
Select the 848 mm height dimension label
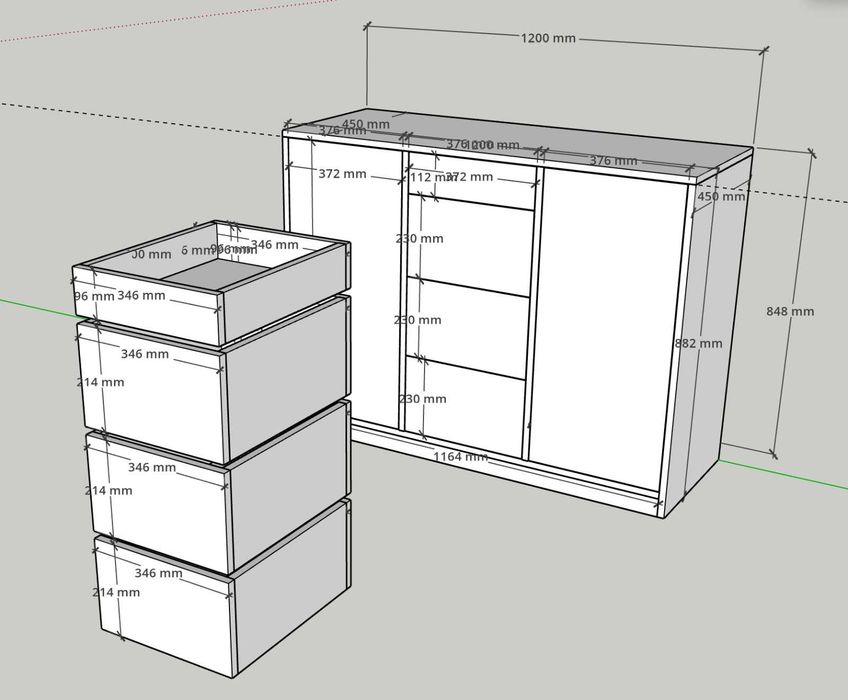click(790, 311)
